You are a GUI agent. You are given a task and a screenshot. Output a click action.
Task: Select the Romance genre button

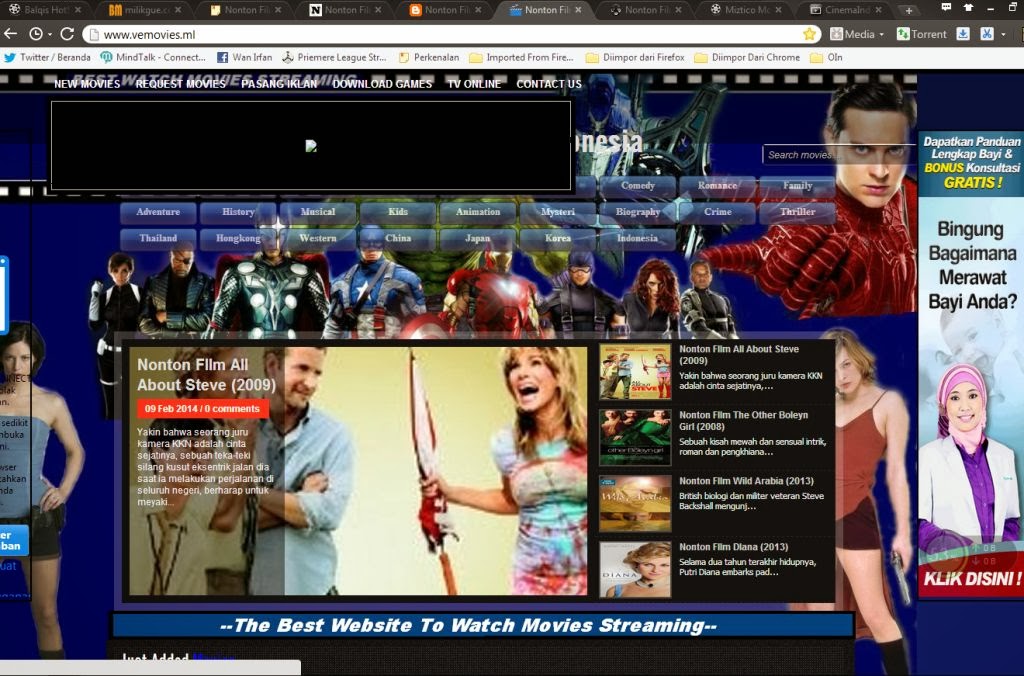click(717, 185)
